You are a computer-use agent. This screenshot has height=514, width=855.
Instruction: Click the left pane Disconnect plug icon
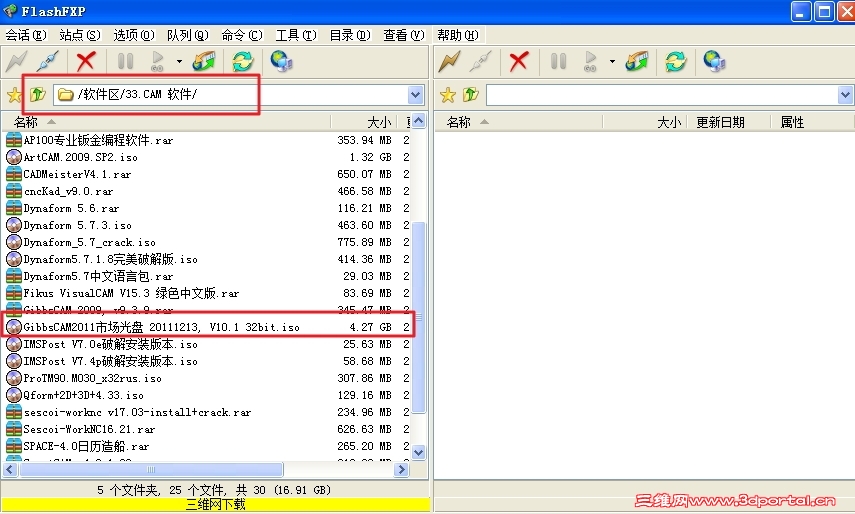click(48, 61)
